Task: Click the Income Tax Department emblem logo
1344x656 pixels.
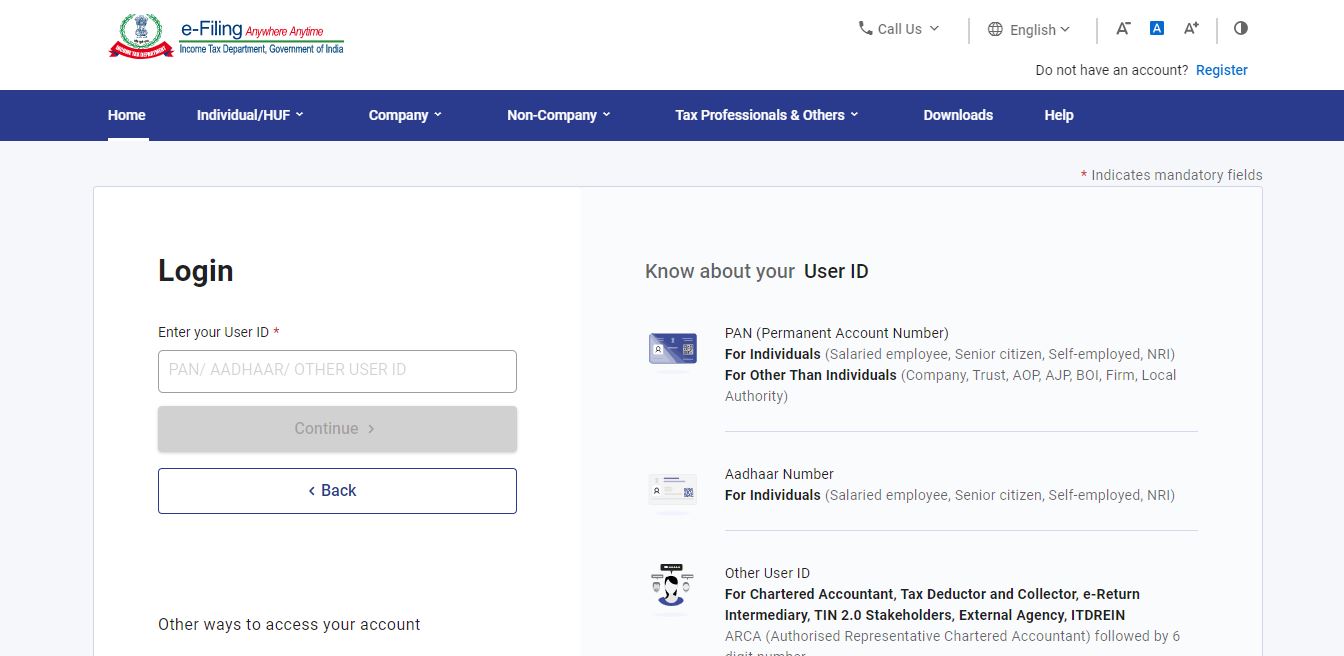Action: tap(142, 35)
